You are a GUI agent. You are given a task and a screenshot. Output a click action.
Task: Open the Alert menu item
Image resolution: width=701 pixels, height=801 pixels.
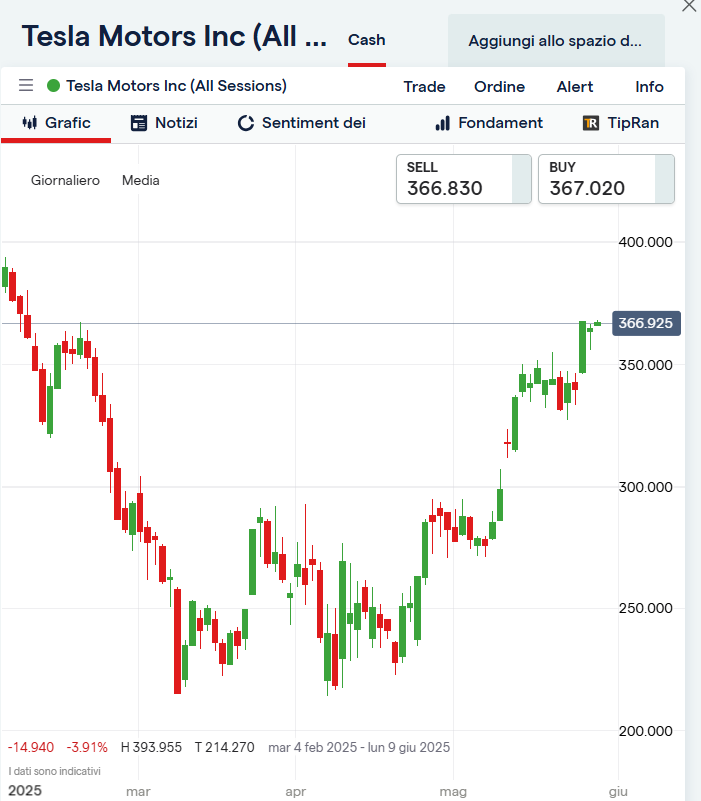[x=575, y=86]
